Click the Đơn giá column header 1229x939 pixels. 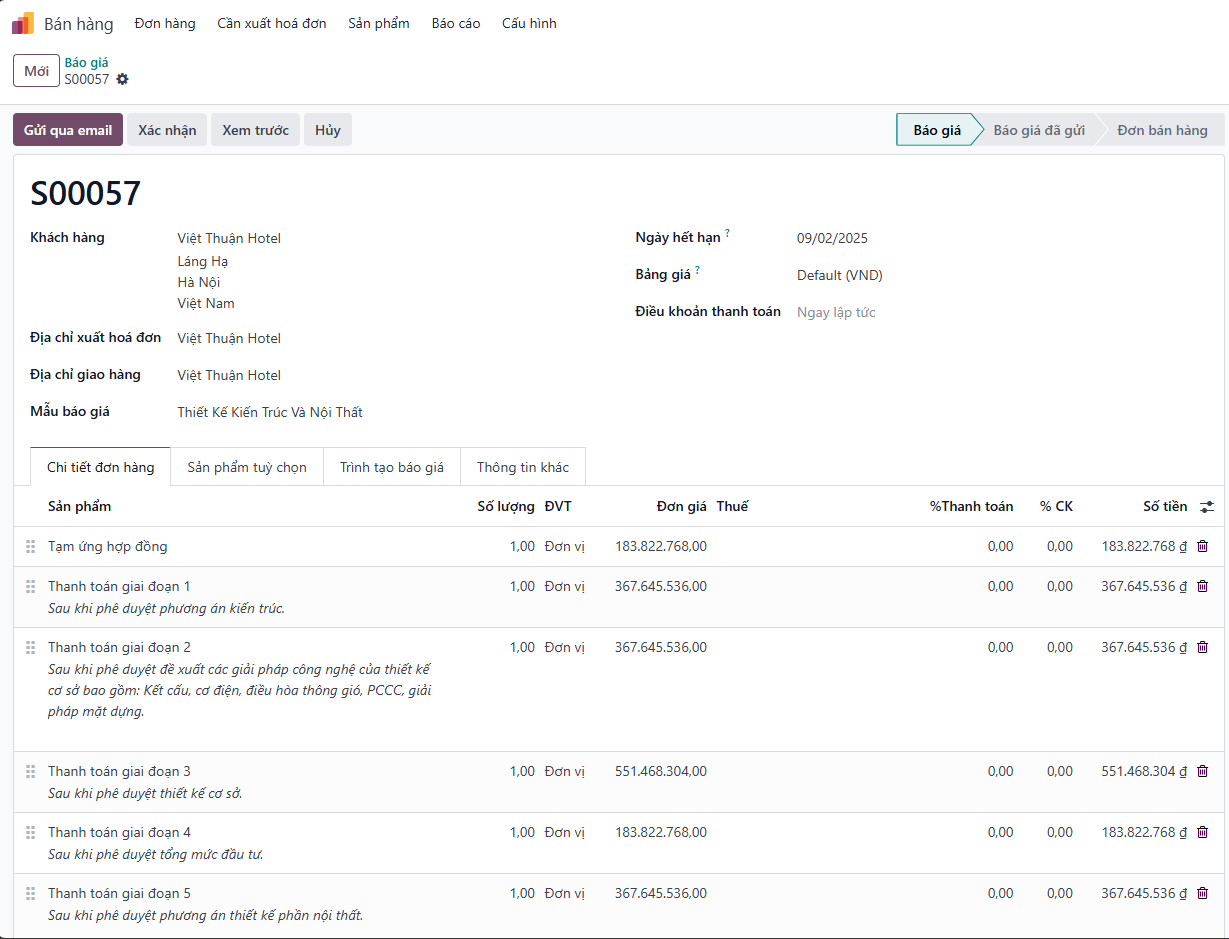(x=682, y=506)
